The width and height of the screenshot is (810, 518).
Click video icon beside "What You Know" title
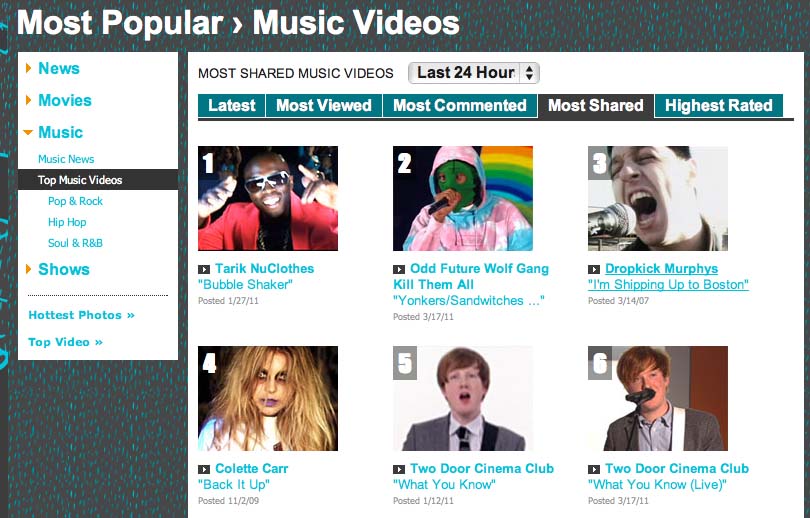pos(399,469)
